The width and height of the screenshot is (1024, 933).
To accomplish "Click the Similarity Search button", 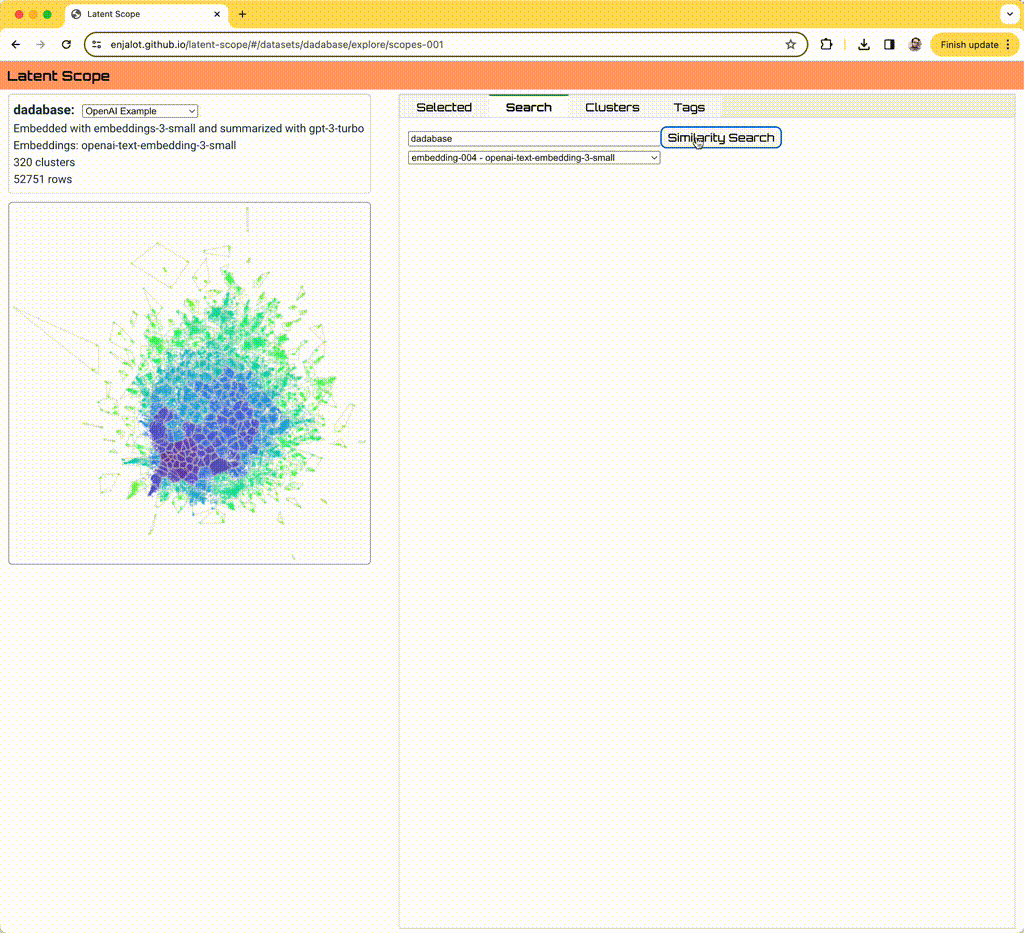I will (x=721, y=138).
